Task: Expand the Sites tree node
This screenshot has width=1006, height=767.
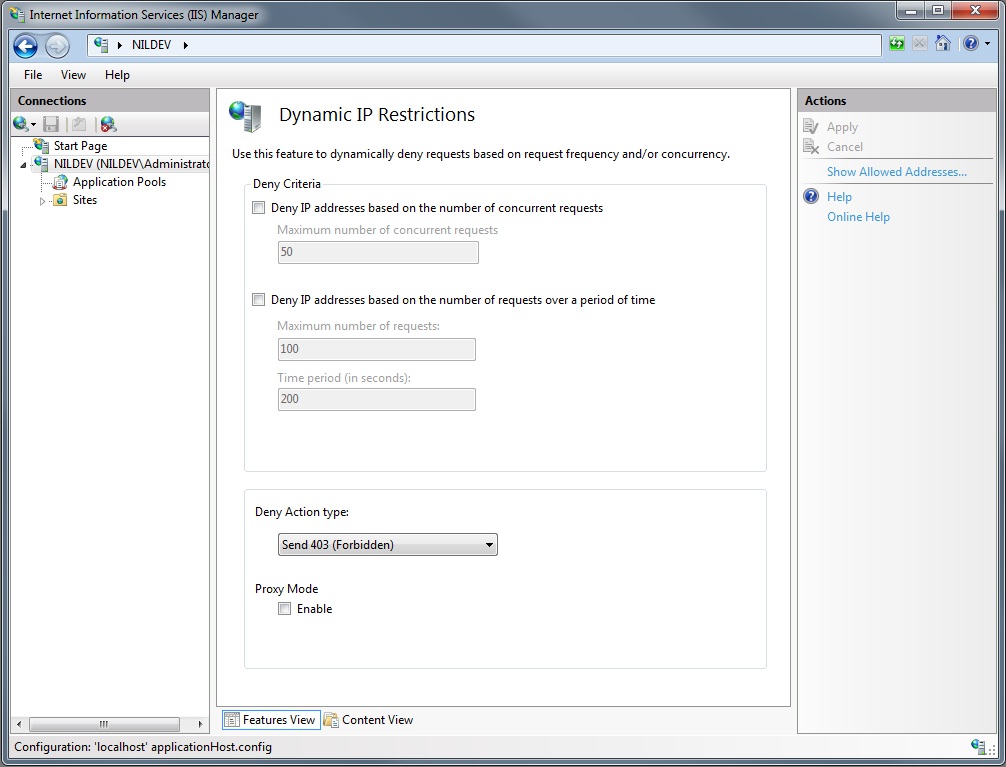Action: pyautogui.click(x=43, y=200)
